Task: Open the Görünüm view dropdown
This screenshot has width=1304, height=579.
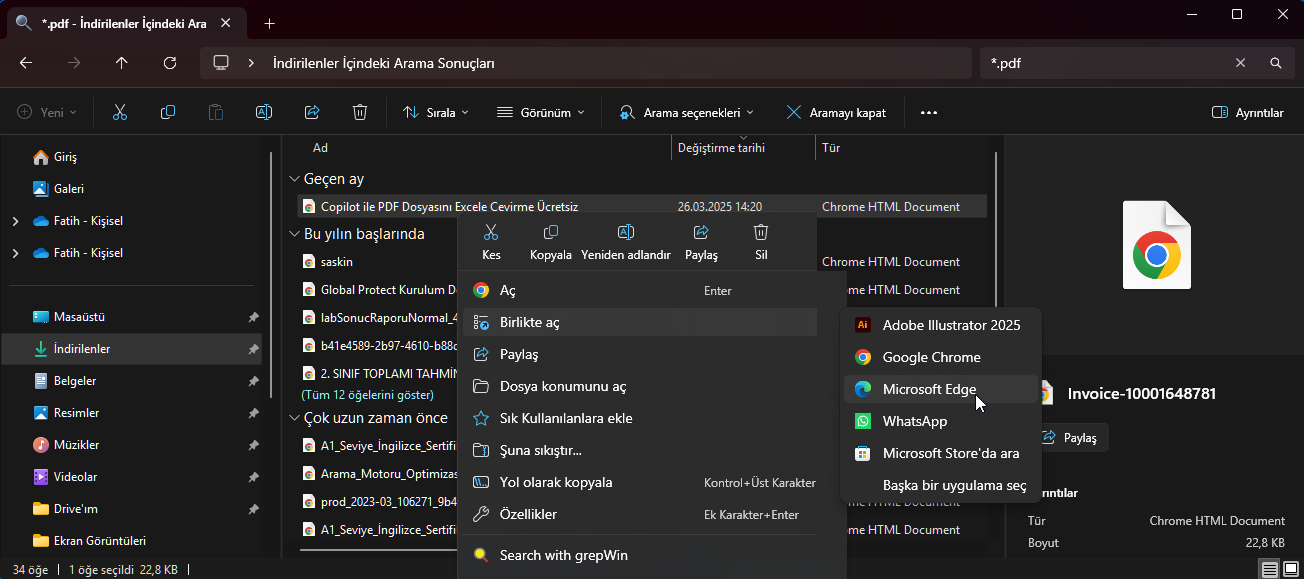Action: [x=541, y=113]
